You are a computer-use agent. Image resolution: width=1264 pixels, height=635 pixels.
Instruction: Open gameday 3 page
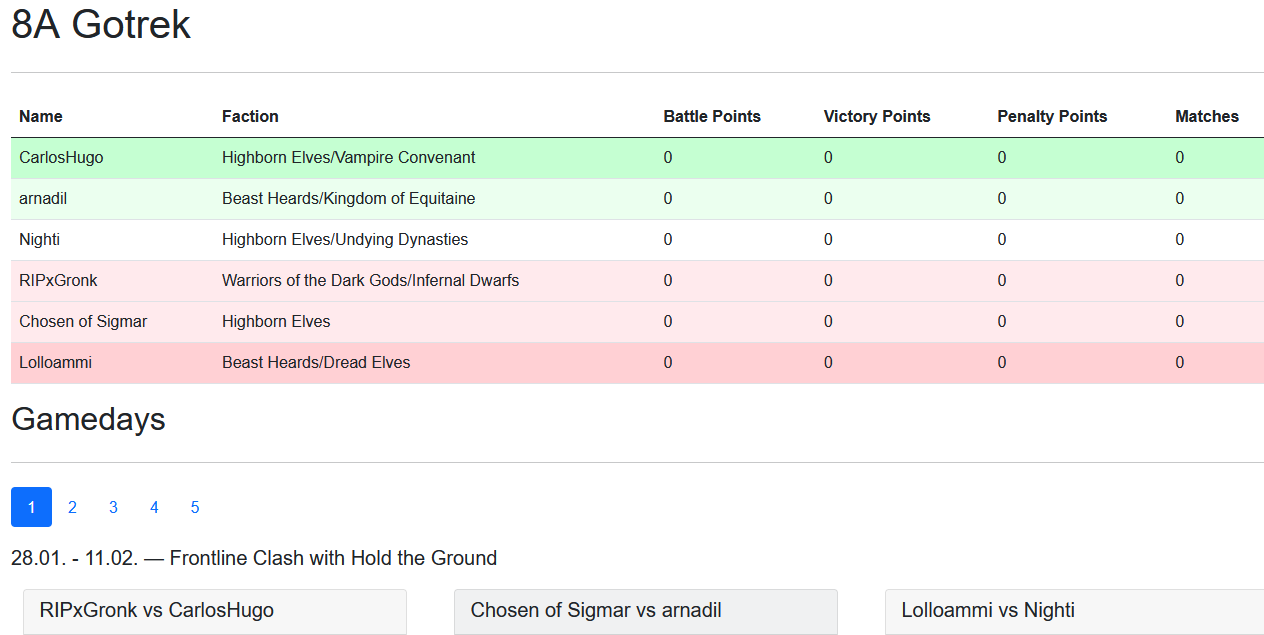[x=113, y=507]
